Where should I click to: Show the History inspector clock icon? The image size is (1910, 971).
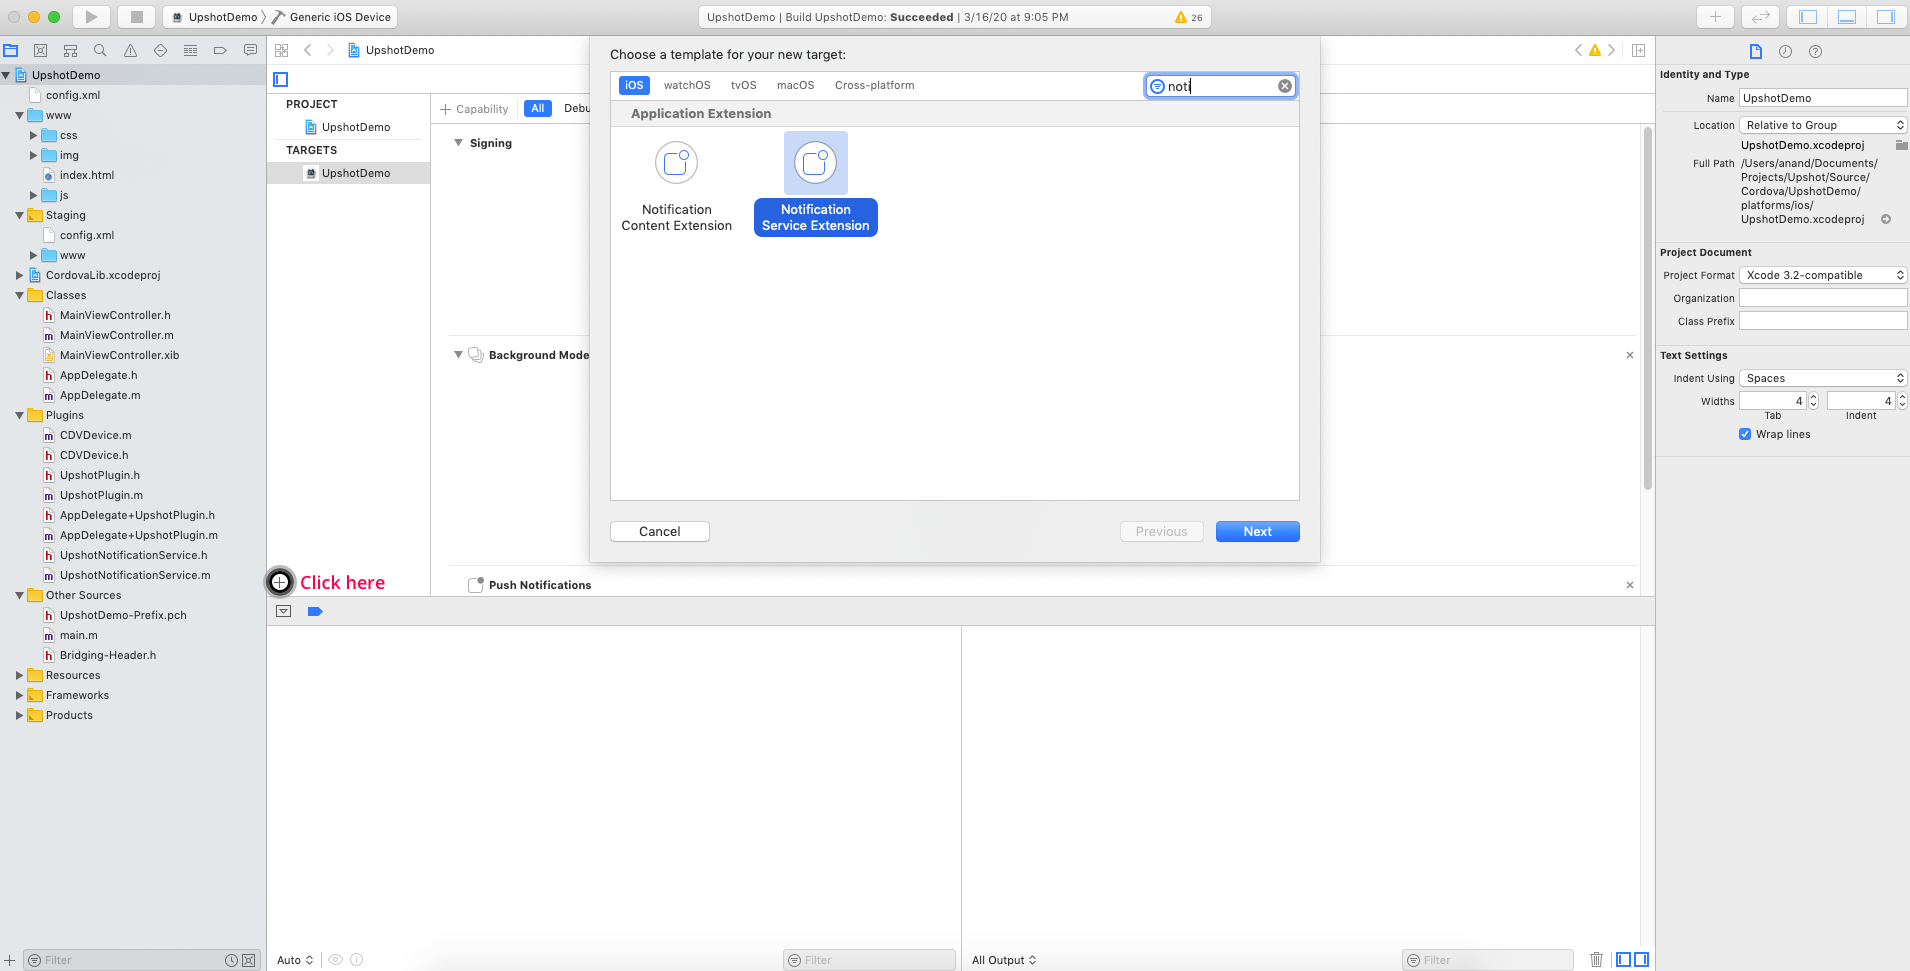(1785, 51)
